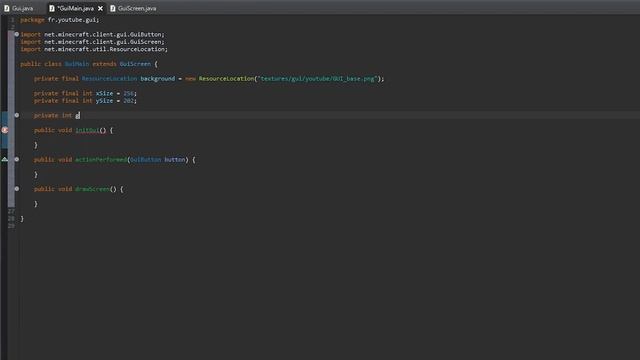Click the Java file icon on GuiScreen.java tab

pos(112,8)
